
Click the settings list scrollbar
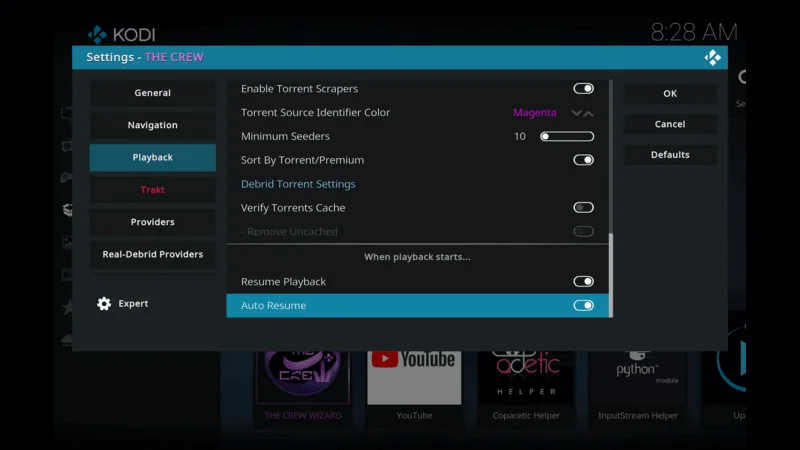pos(611,198)
